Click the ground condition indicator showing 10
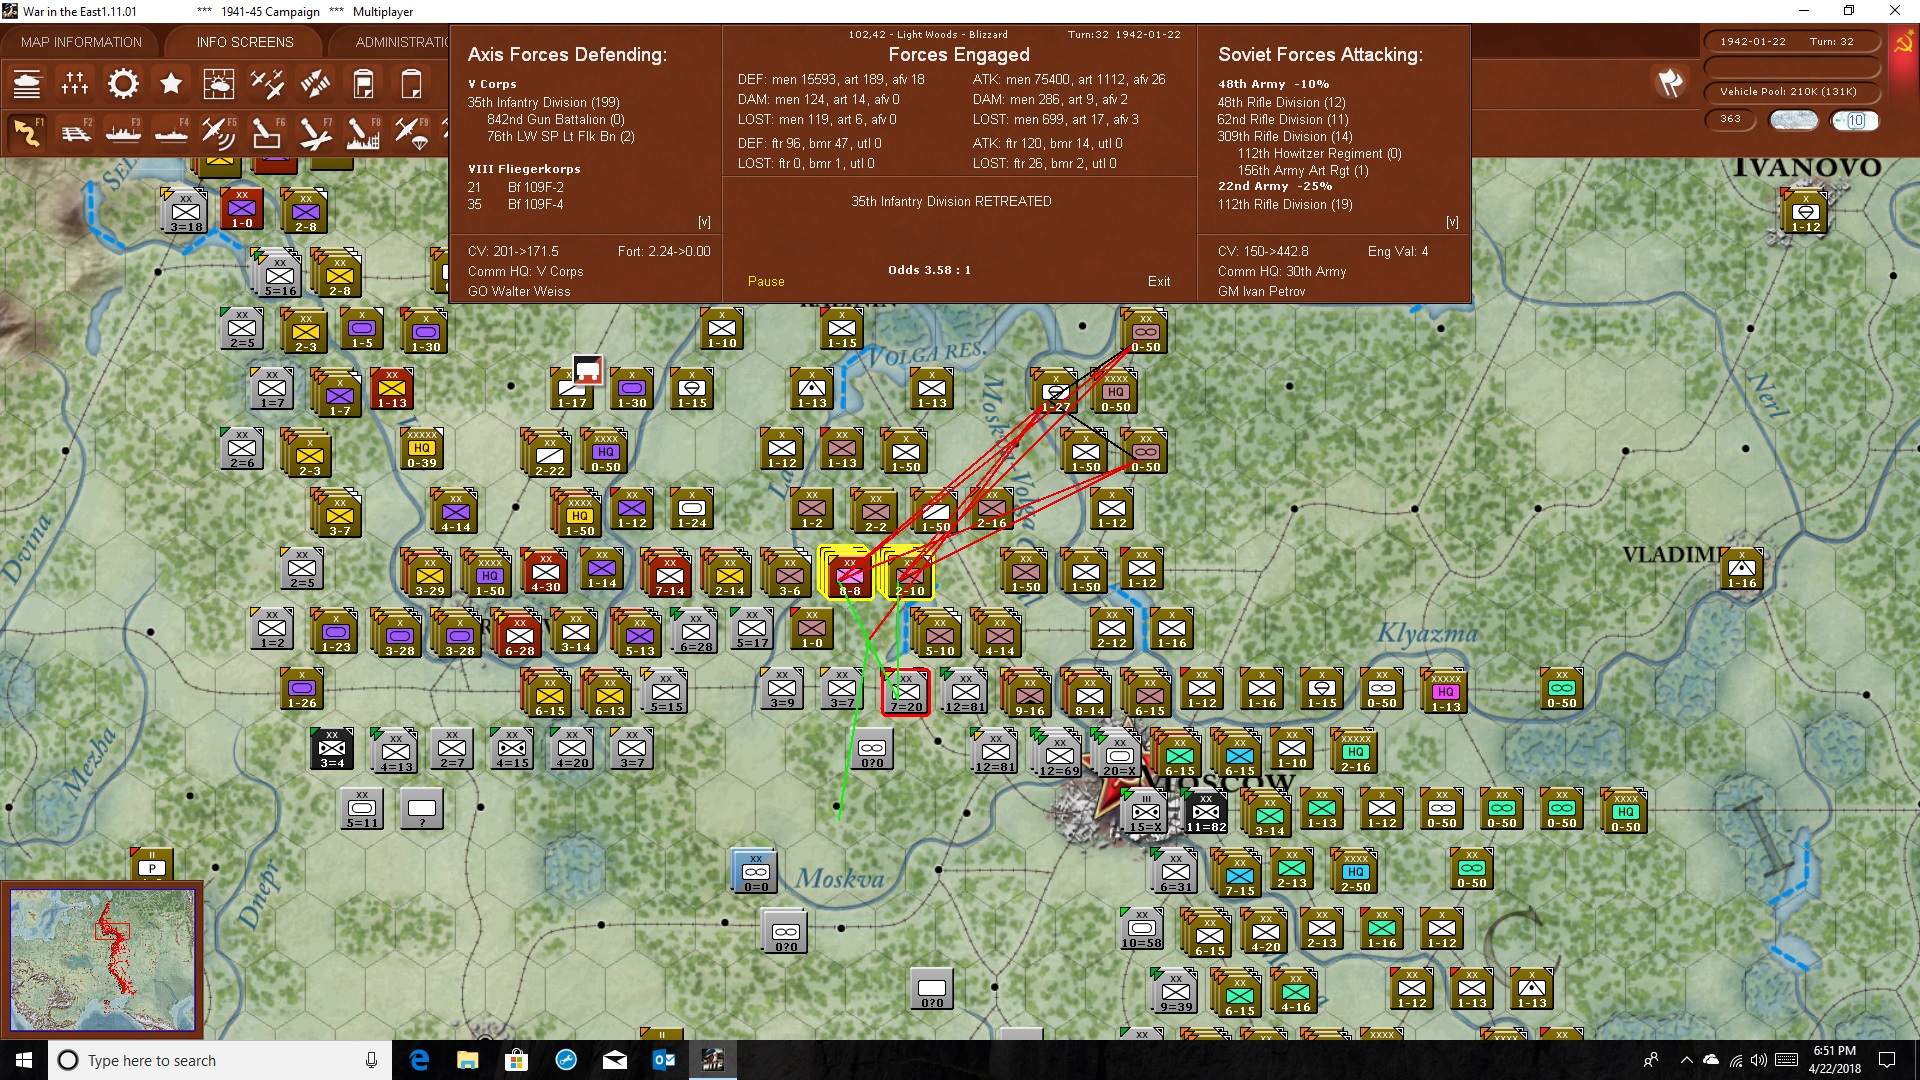The width and height of the screenshot is (1920, 1080). pos(1855,120)
